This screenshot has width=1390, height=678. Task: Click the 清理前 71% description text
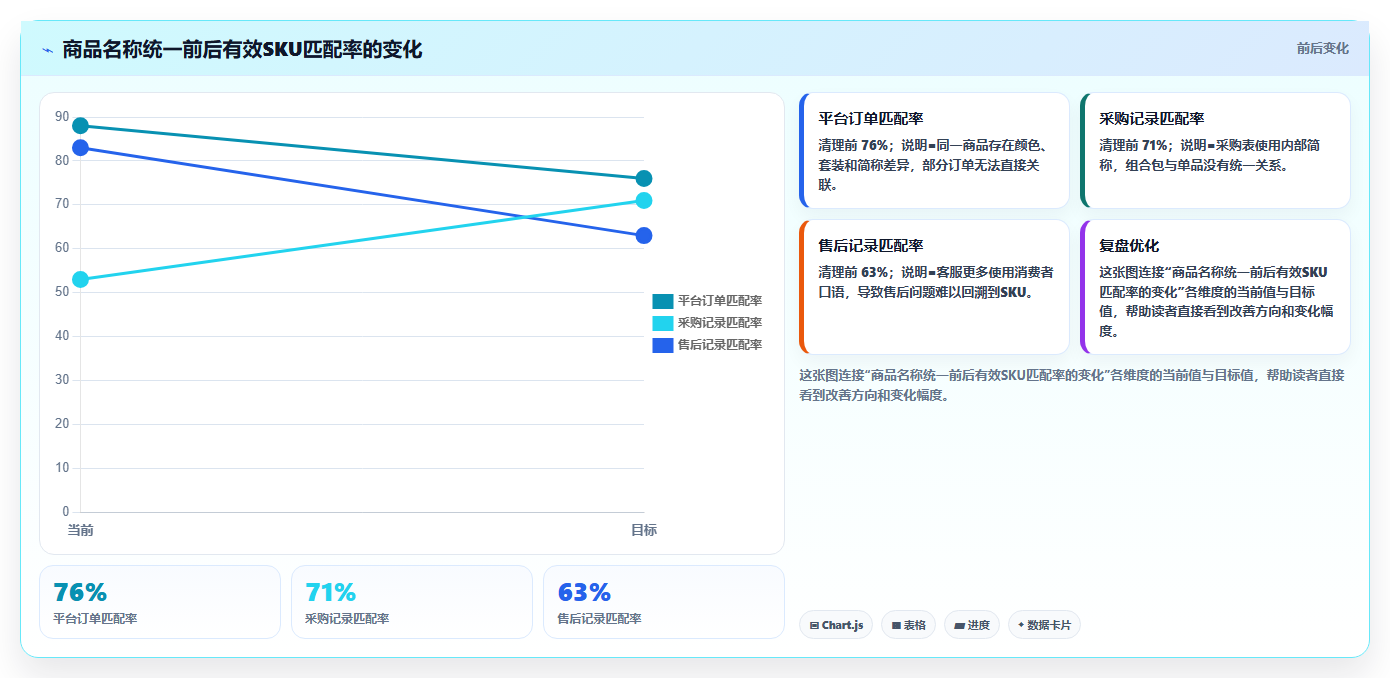1210,155
